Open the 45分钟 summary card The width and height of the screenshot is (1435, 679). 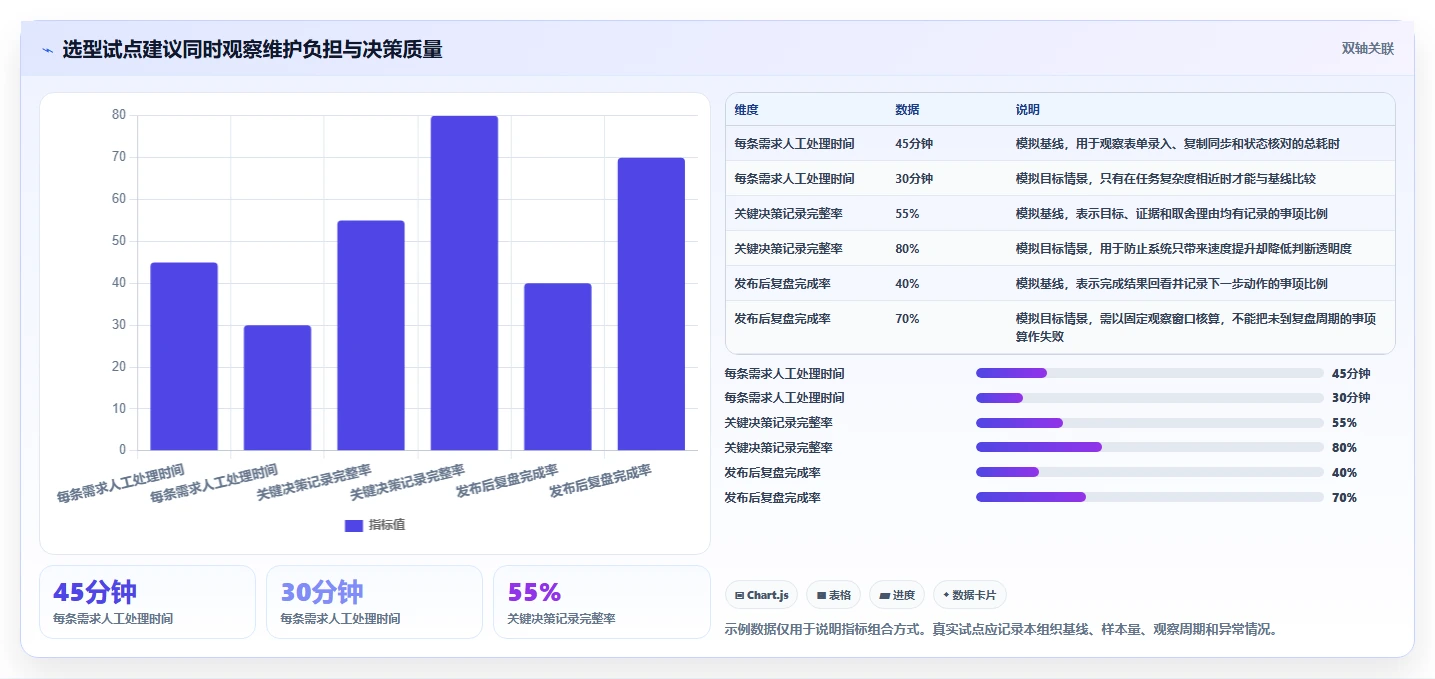coord(147,602)
